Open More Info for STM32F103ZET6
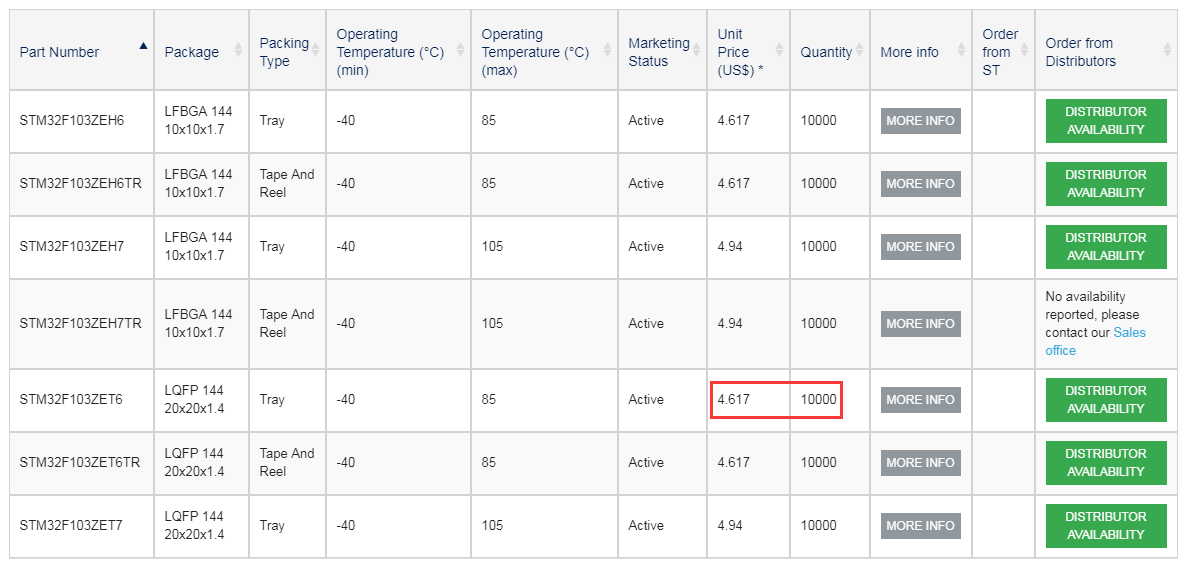This screenshot has width=1191, height=569. [x=920, y=400]
